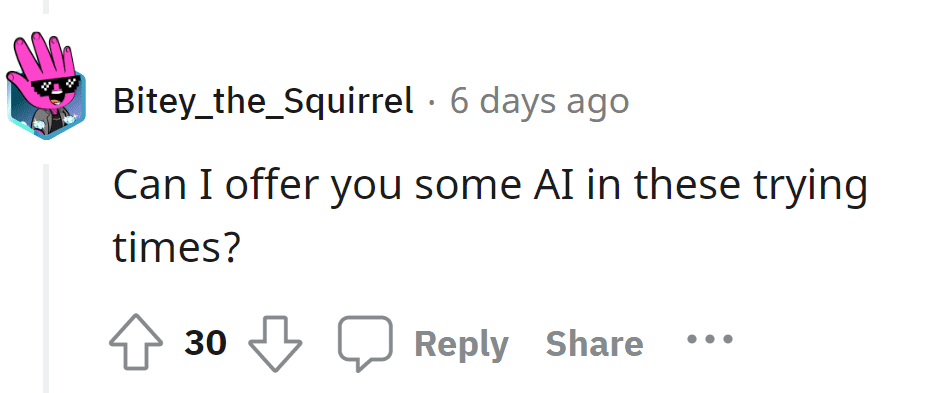Select the Share action

[594, 343]
